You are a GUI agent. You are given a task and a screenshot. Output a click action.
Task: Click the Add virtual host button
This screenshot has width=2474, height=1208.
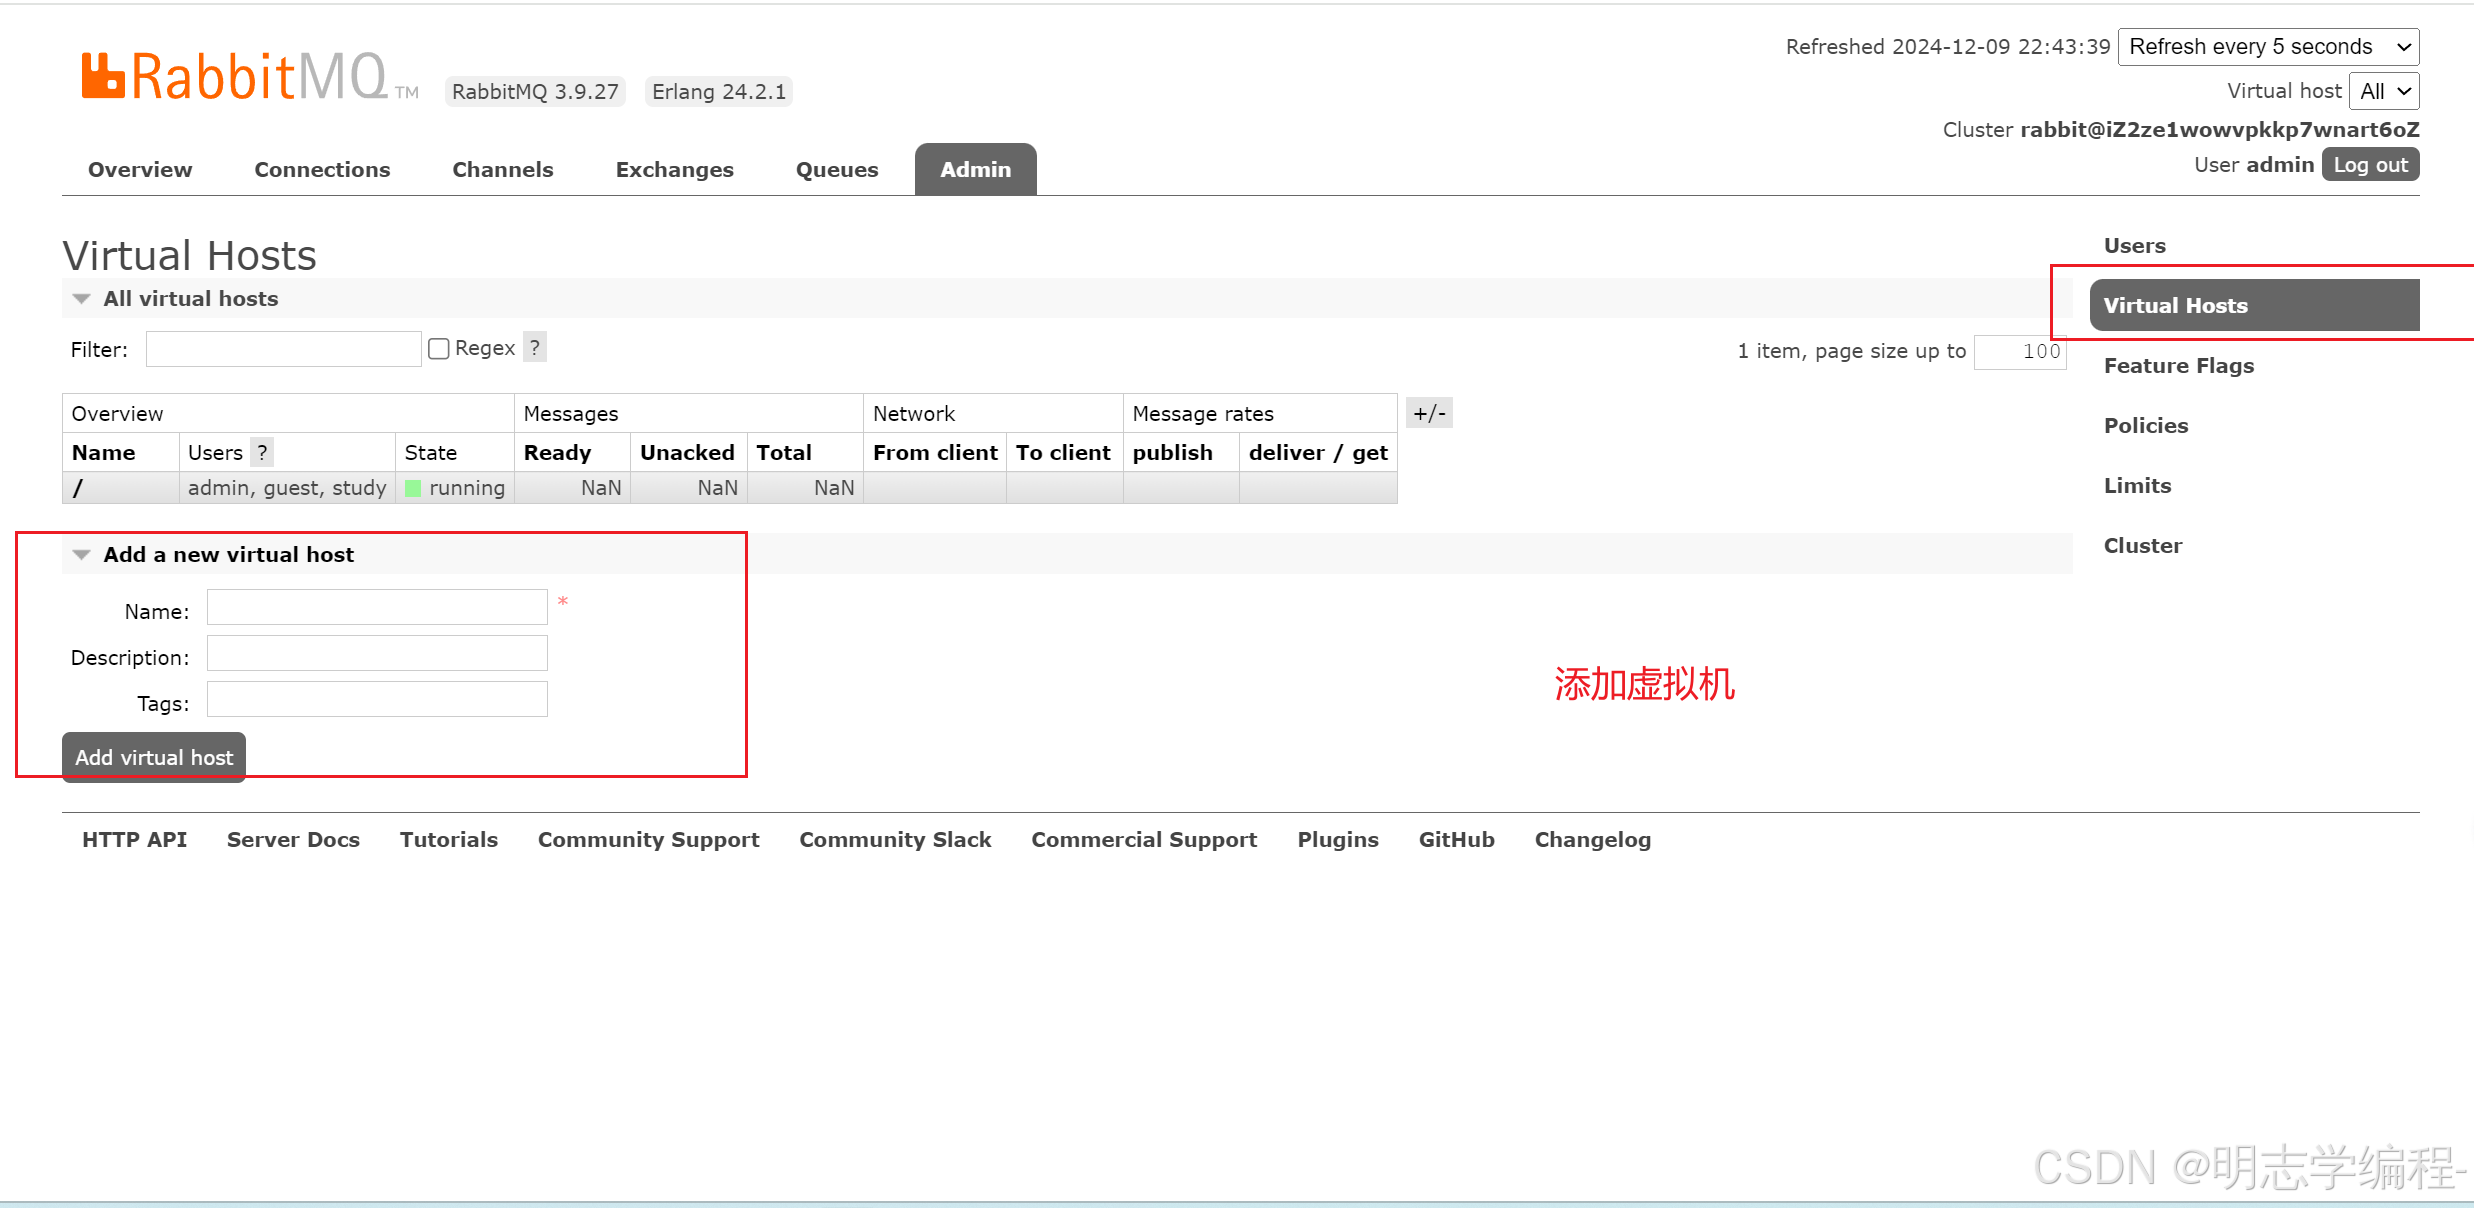(153, 757)
